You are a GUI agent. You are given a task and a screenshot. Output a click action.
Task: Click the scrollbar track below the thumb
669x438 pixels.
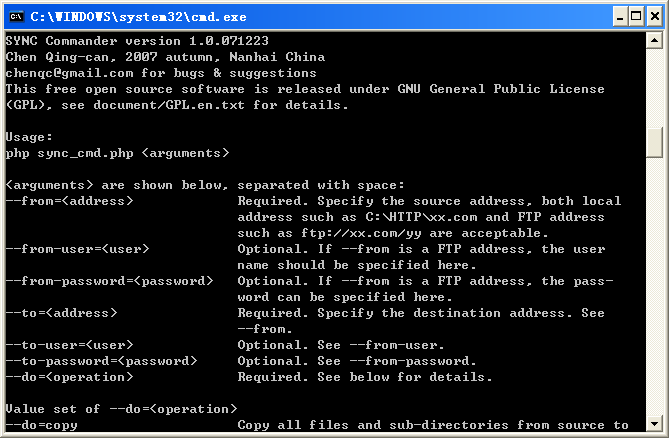[x=654, y=286]
